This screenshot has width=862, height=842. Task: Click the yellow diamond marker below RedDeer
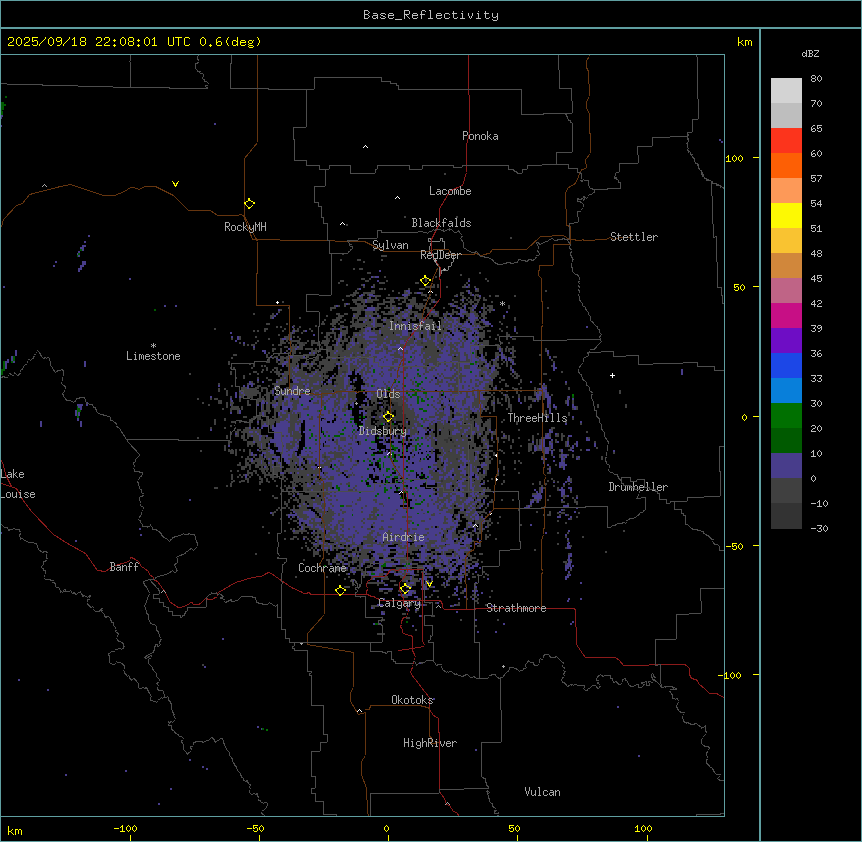(425, 281)
